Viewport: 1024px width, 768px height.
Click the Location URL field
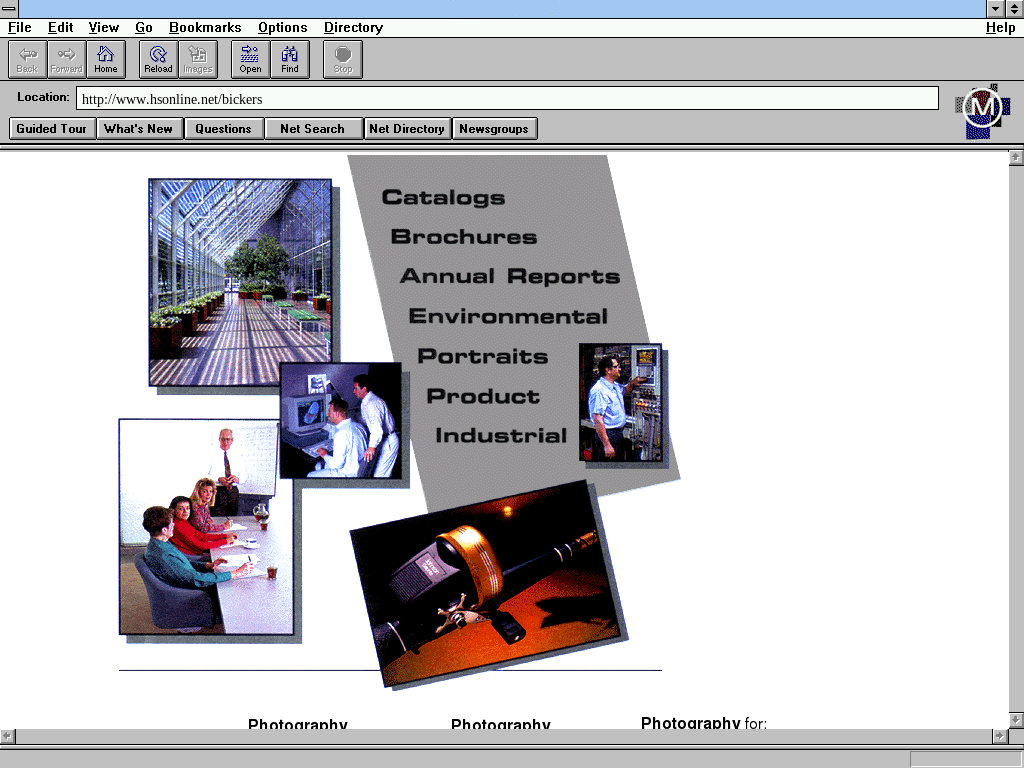(x=507, y=99)
